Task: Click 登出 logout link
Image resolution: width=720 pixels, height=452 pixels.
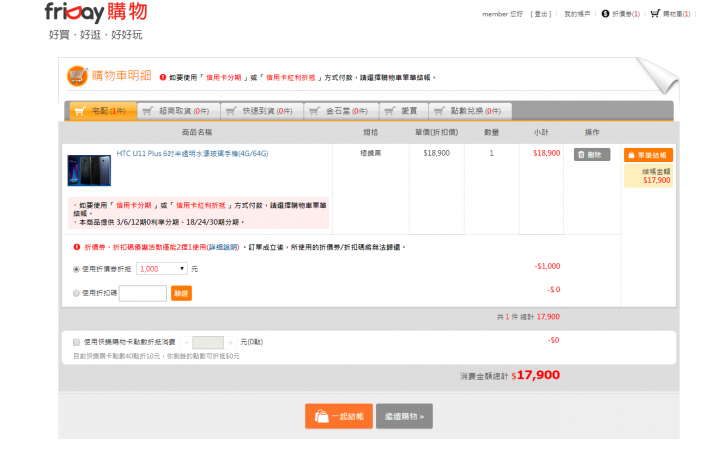Action: (x=541, y=14)
